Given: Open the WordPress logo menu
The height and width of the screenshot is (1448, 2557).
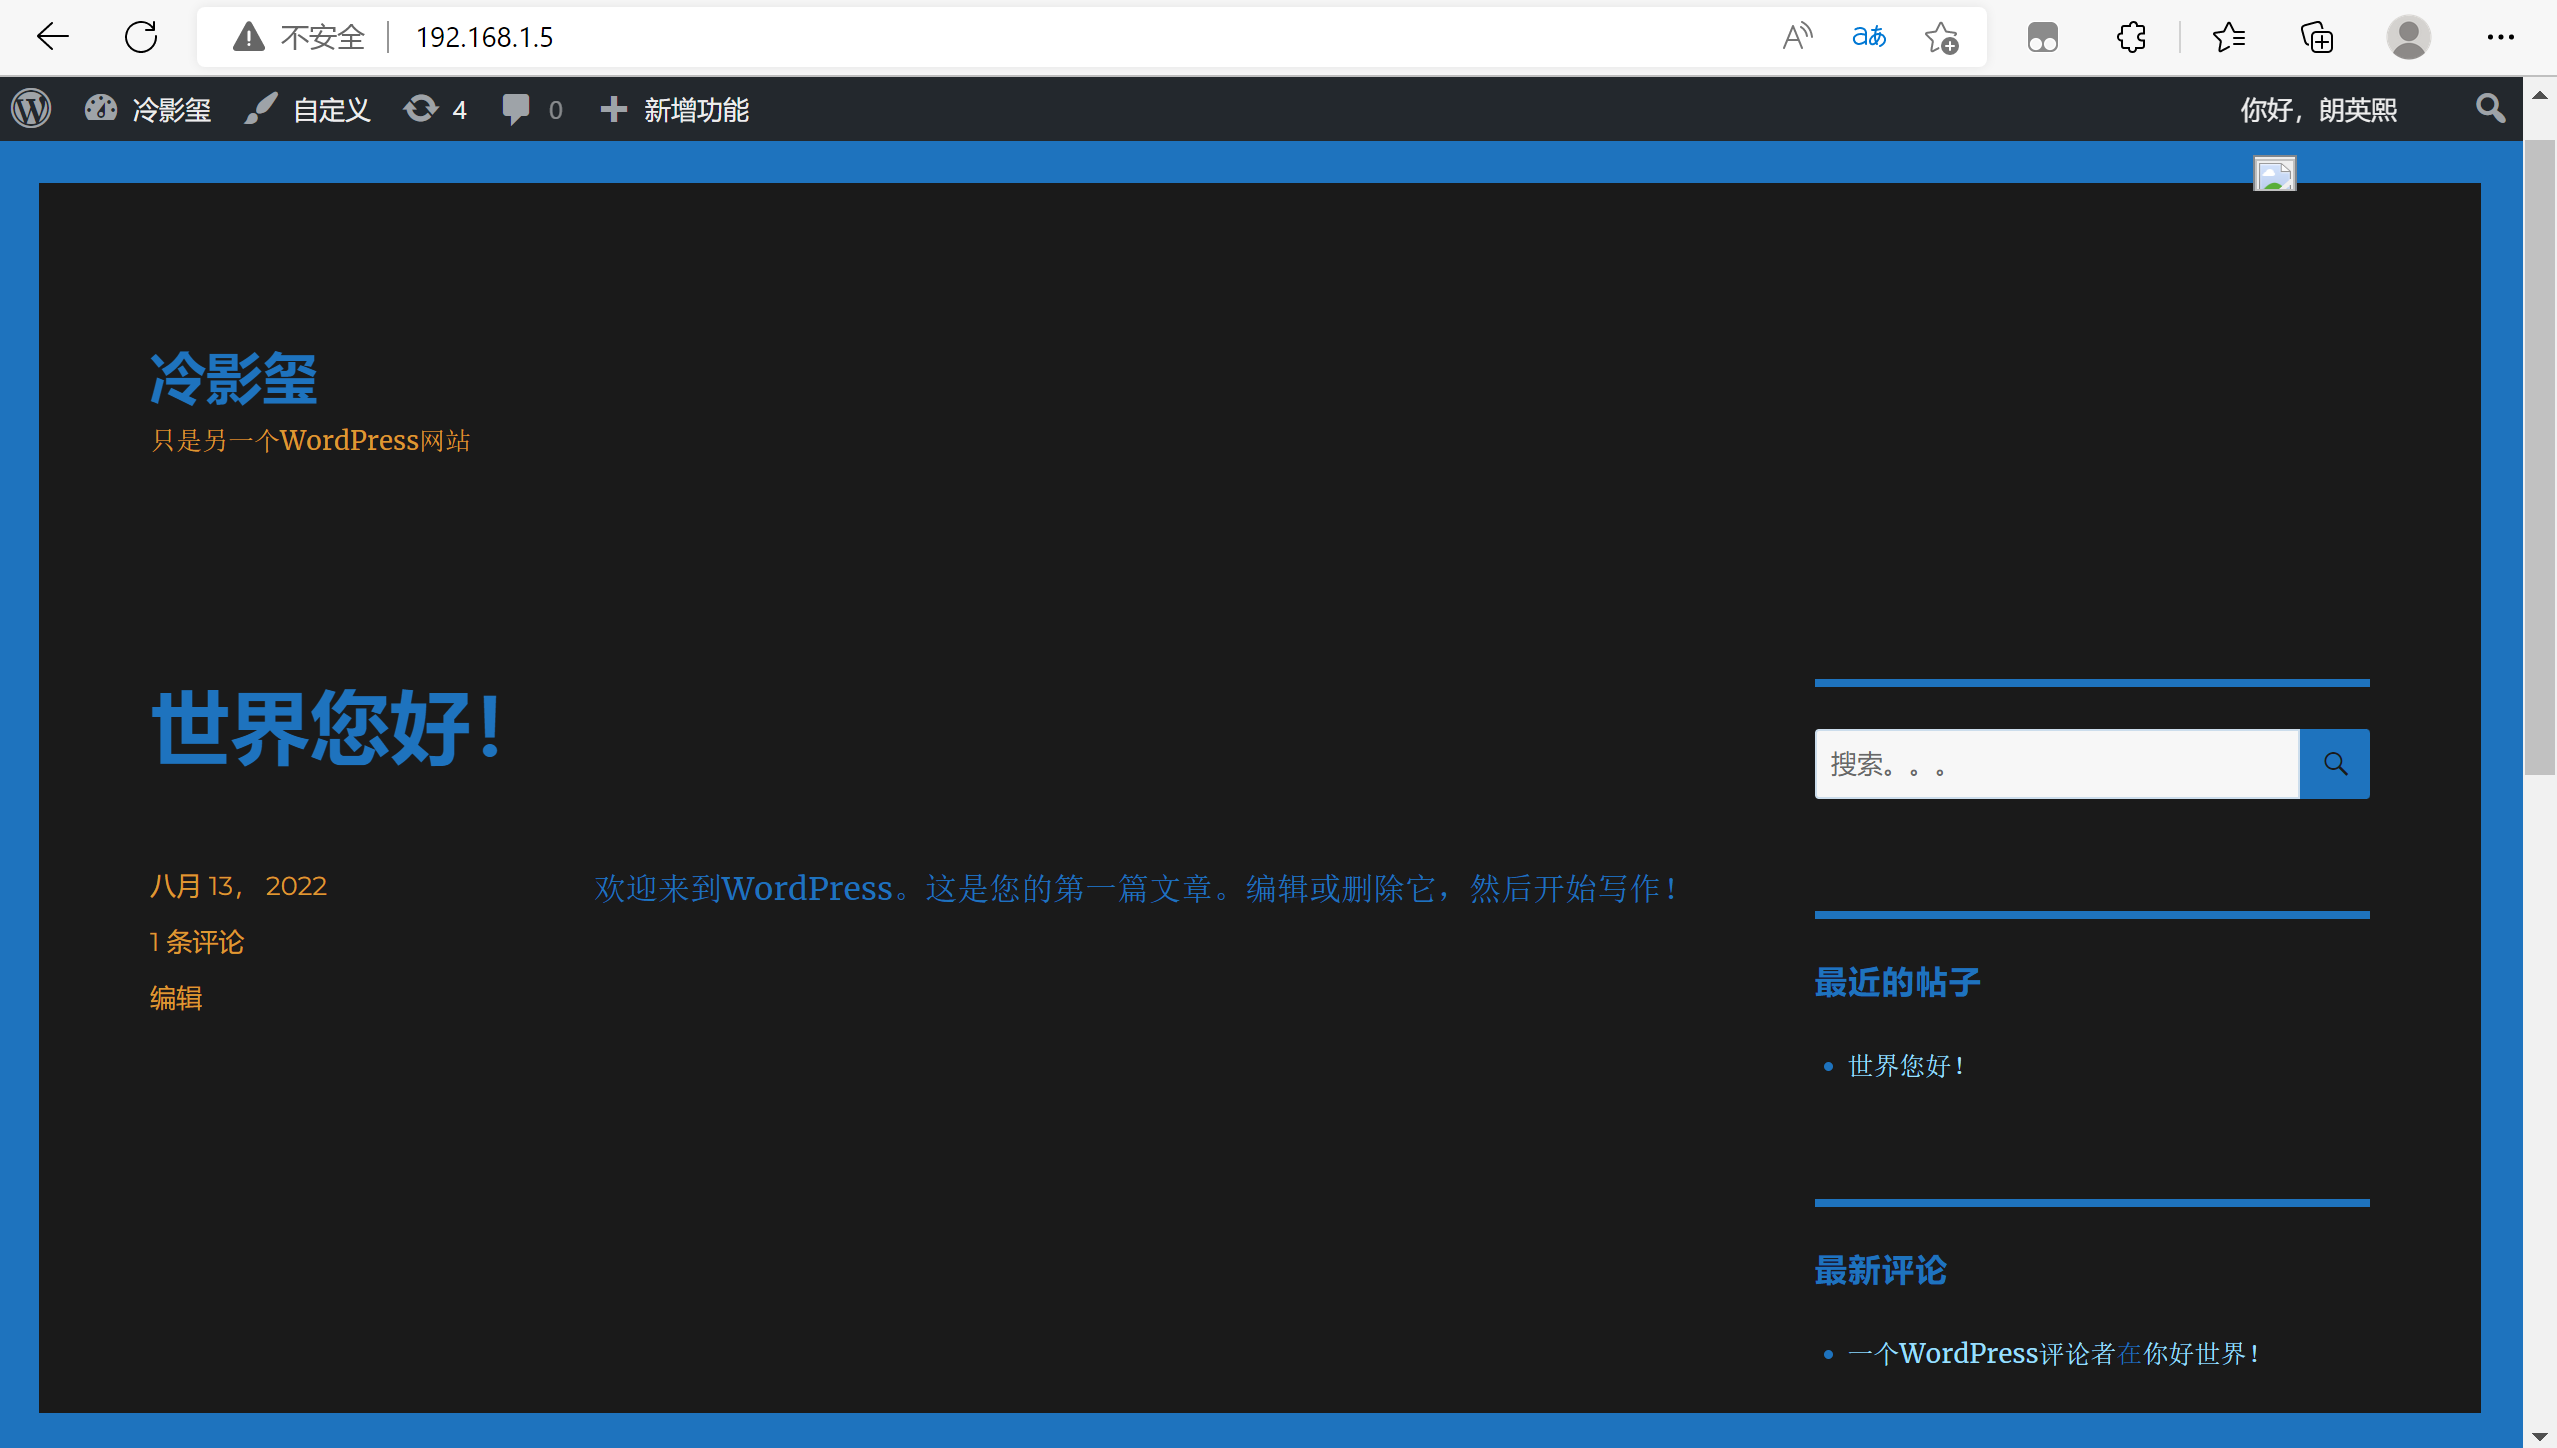Looking at the screenshot, I should coord(31,109).
